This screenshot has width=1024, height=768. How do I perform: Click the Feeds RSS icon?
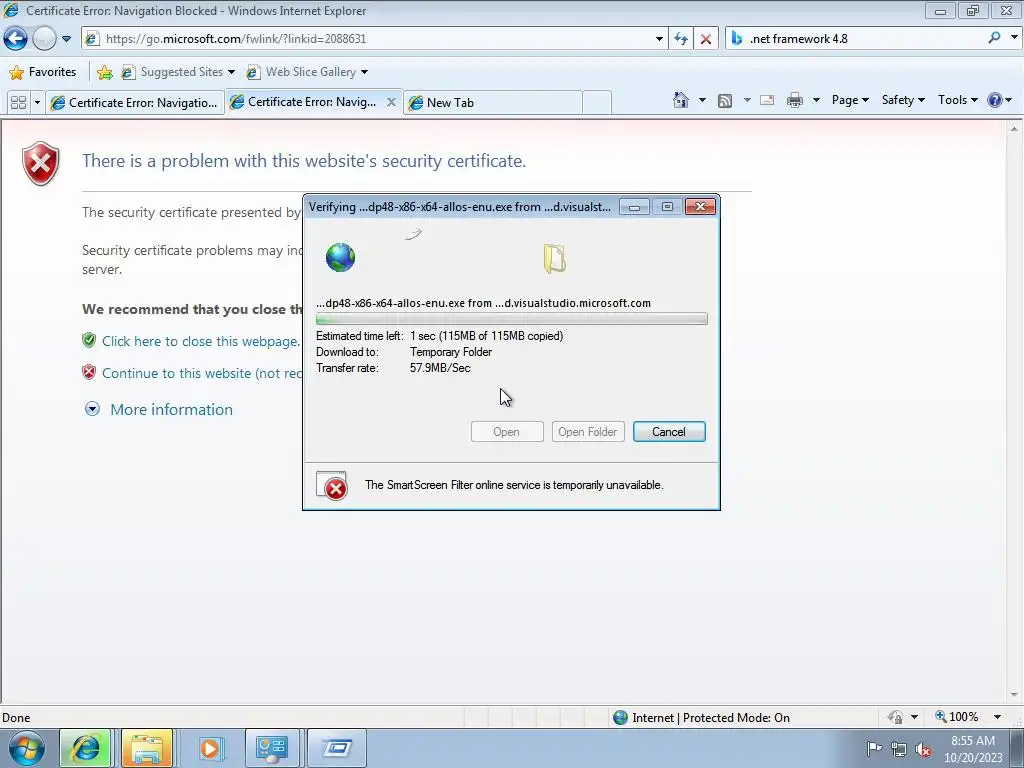click(725, 101)
